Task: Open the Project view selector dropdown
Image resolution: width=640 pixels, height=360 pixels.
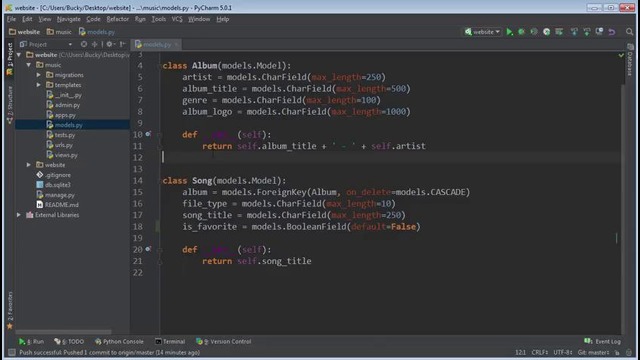Action: pos(46,44)
